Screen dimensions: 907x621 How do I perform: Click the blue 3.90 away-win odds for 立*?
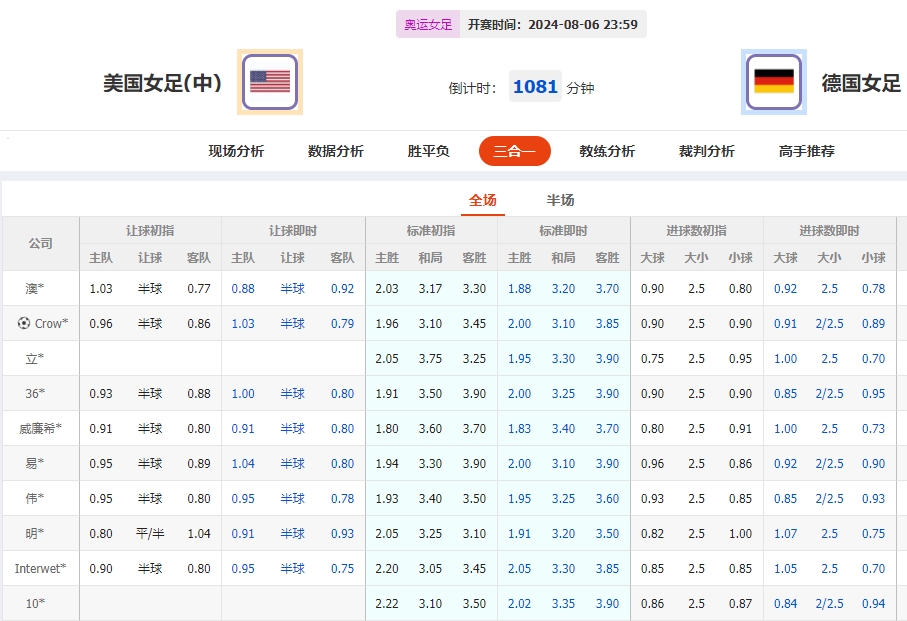608,358
